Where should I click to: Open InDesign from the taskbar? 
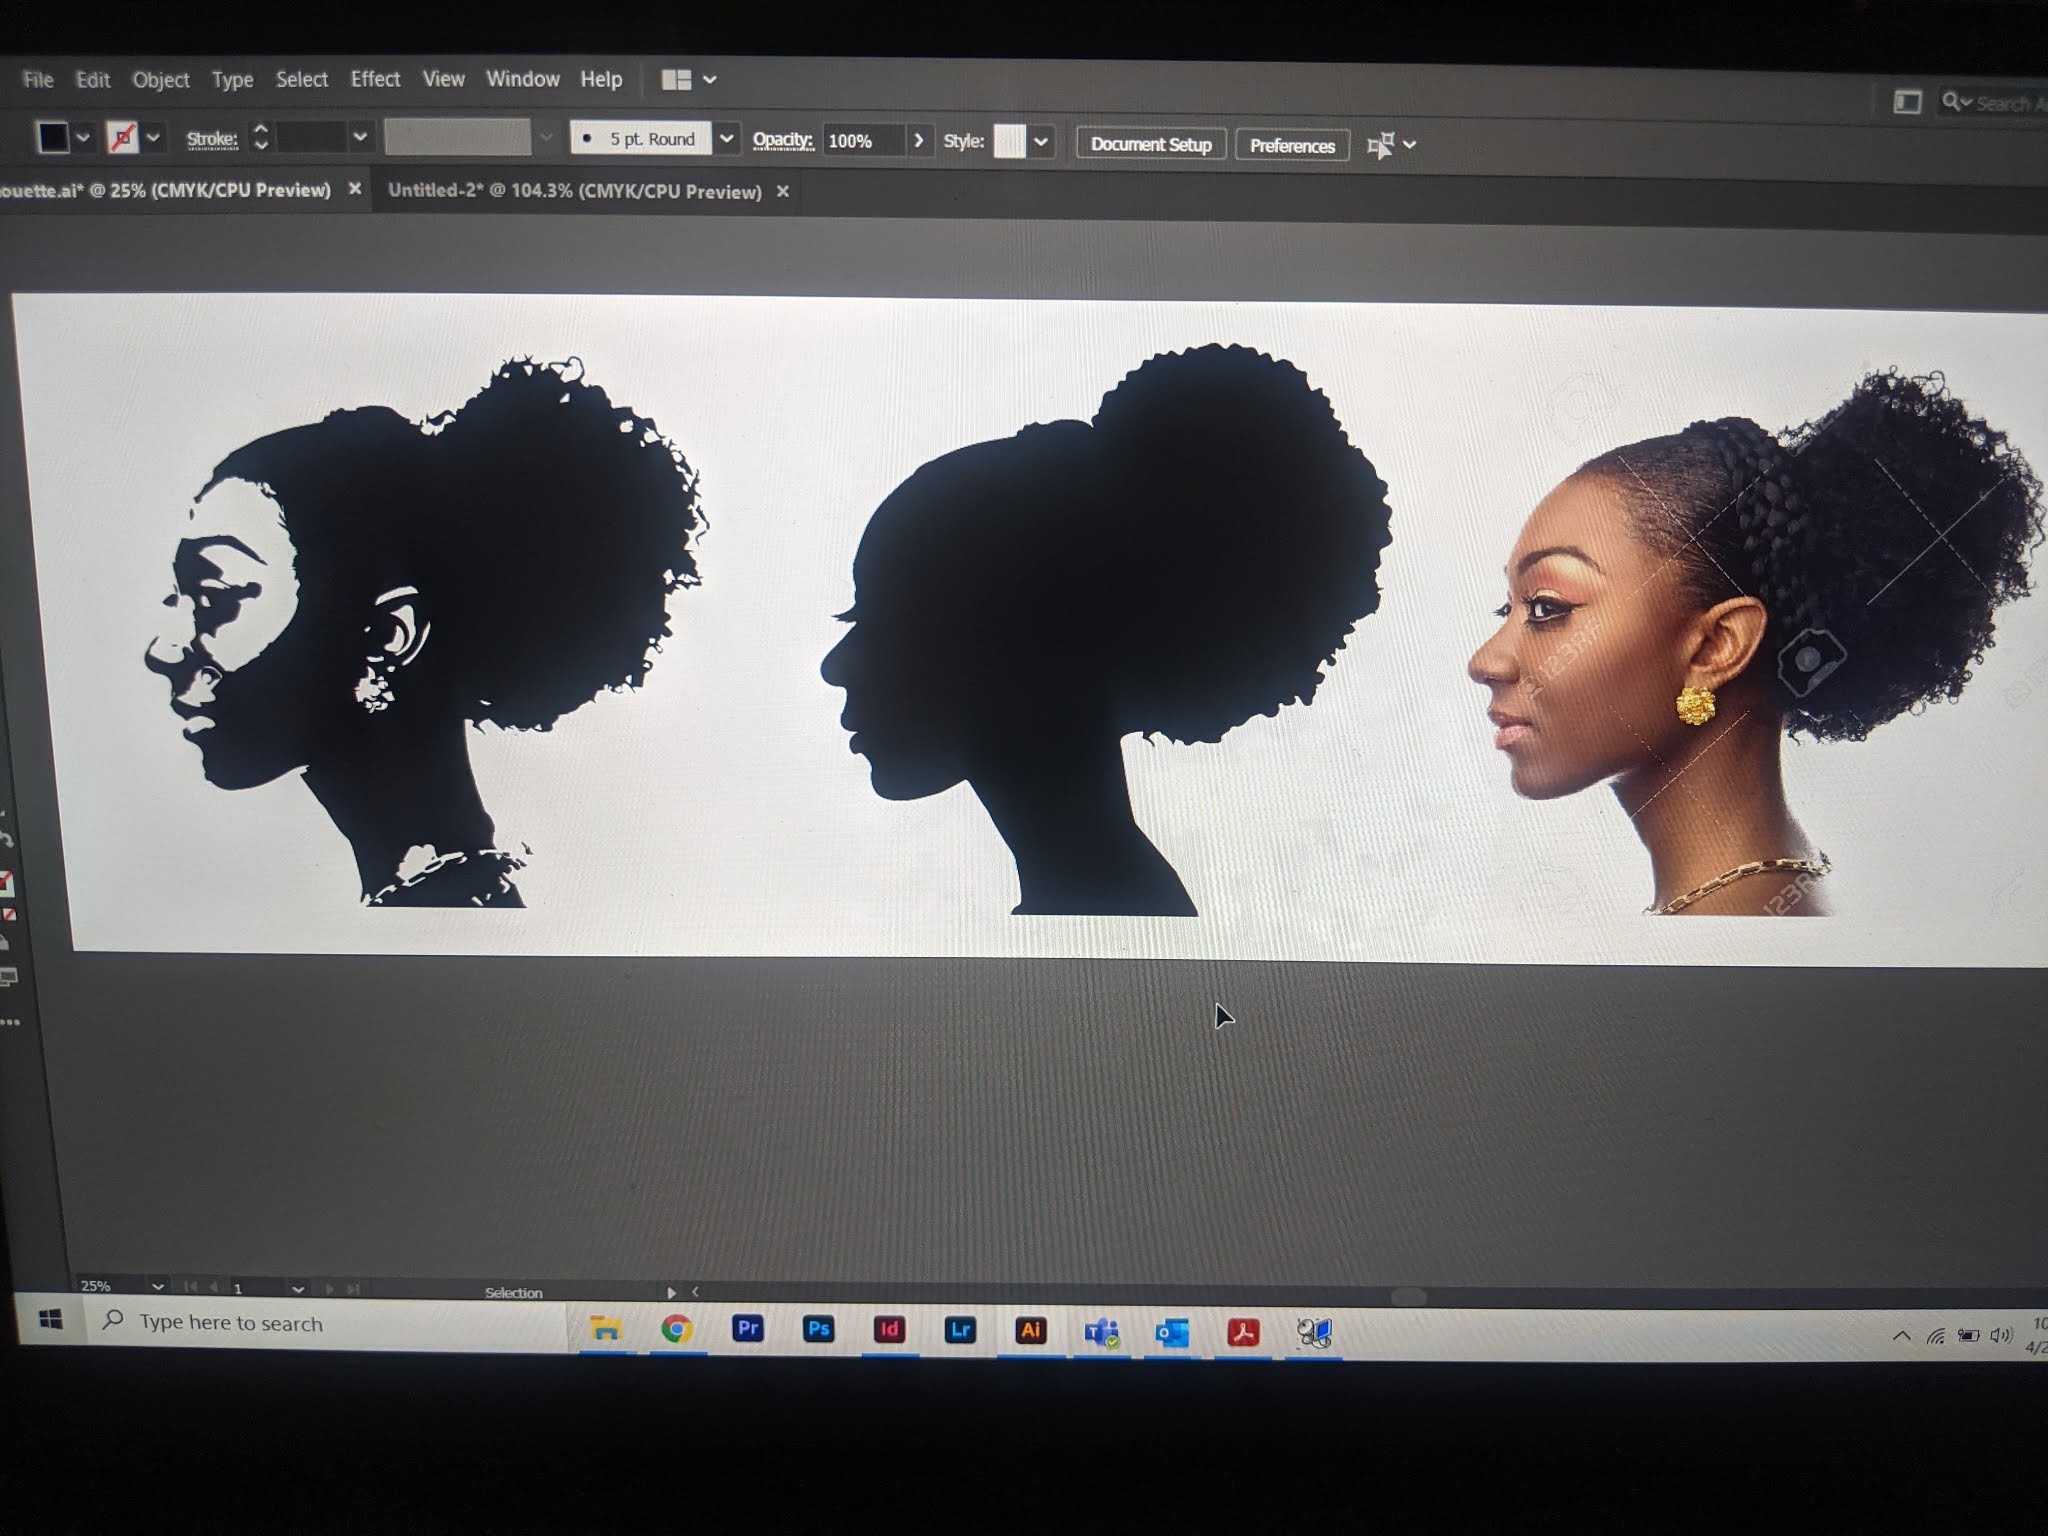click(889, 1330)
